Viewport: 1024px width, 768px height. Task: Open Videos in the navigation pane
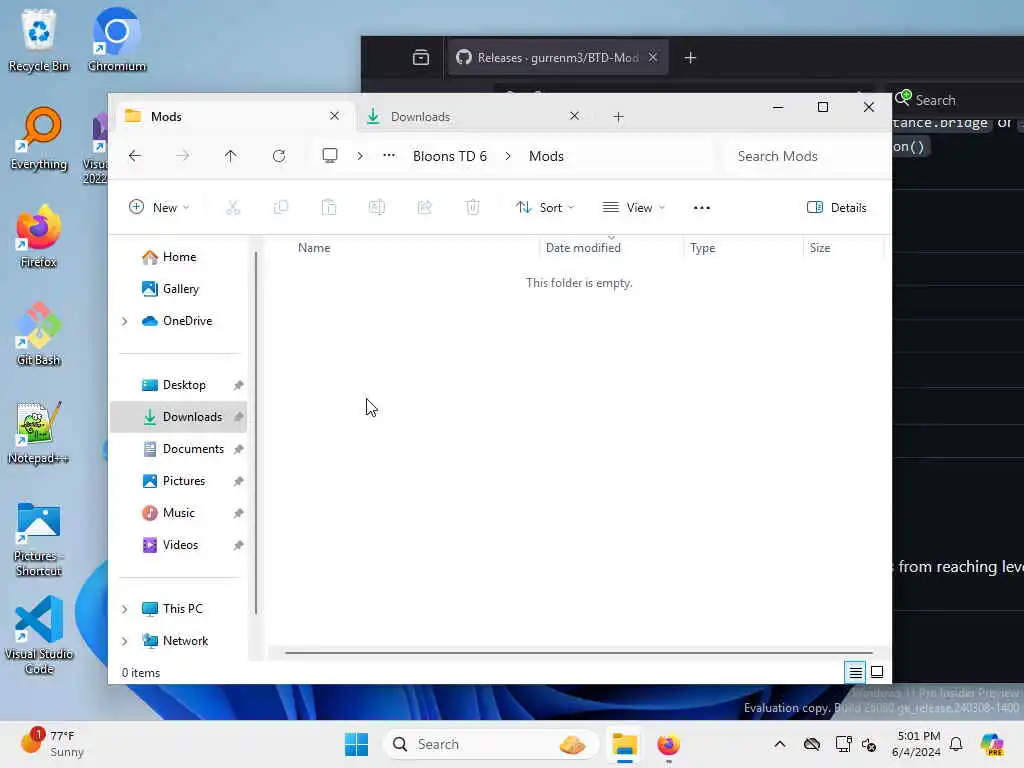click(178, 545)
